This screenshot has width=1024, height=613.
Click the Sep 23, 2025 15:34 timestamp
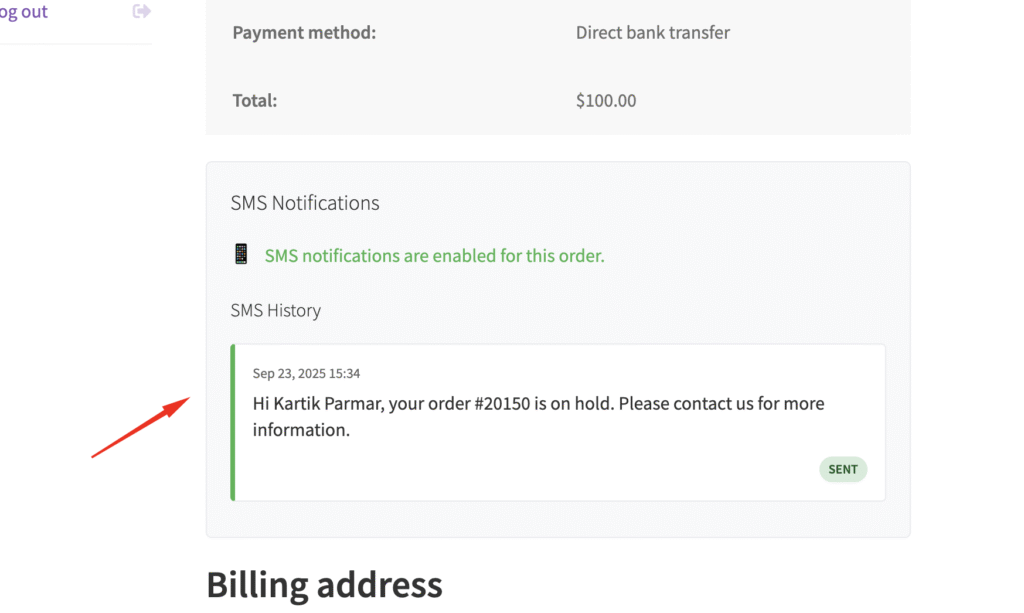(306, 374)
